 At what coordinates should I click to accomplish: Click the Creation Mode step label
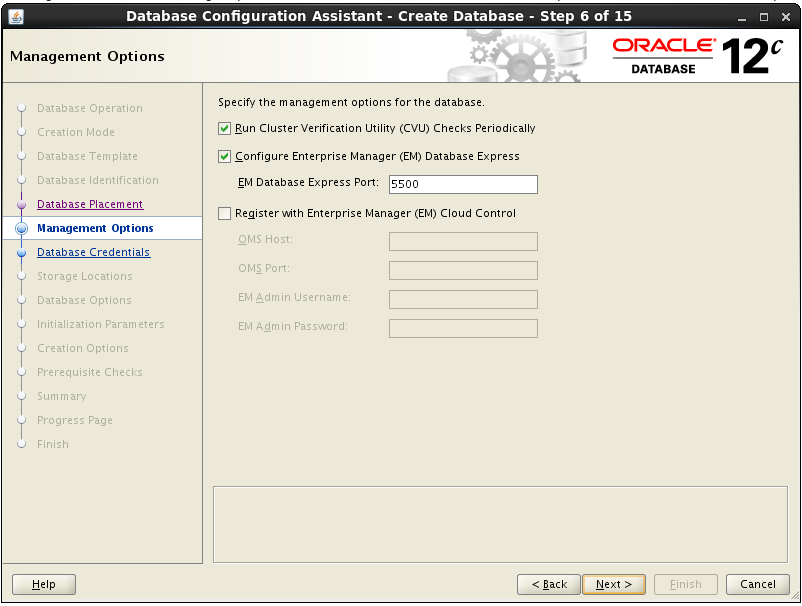(x=76, y=132)
